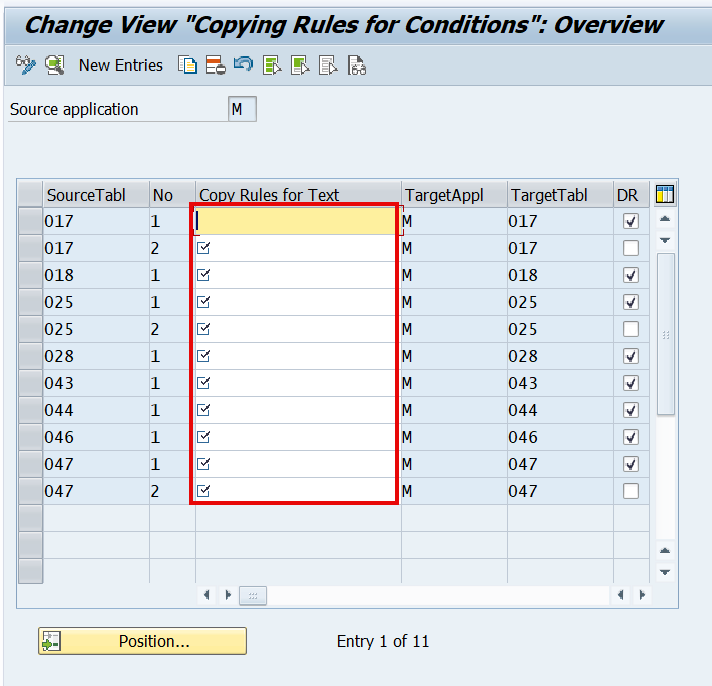Toggle DR checkbox for row 047 No 1
Image resolution: width=712 pixels, height=686 pixels.
[x=631, y=464]
